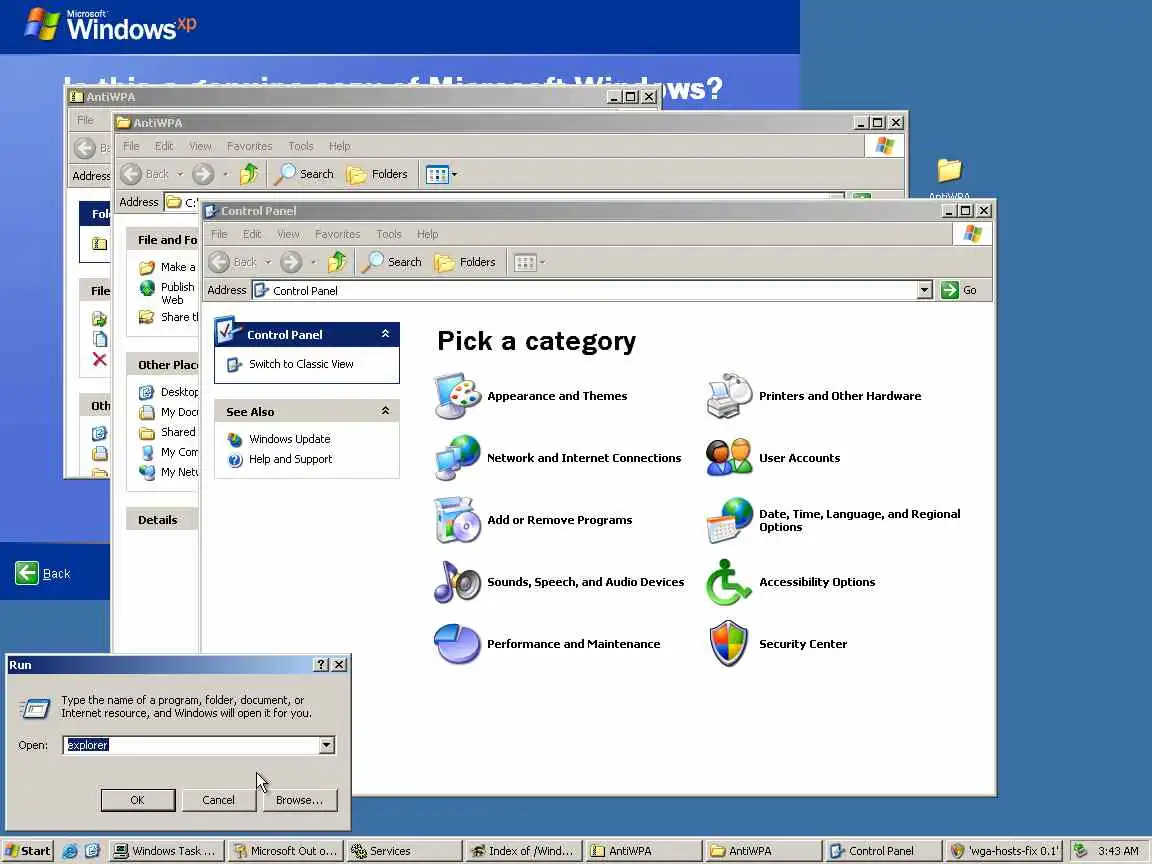Click Internet Explorer quick launch icon

pyautogui.click(x=70, y=851)
